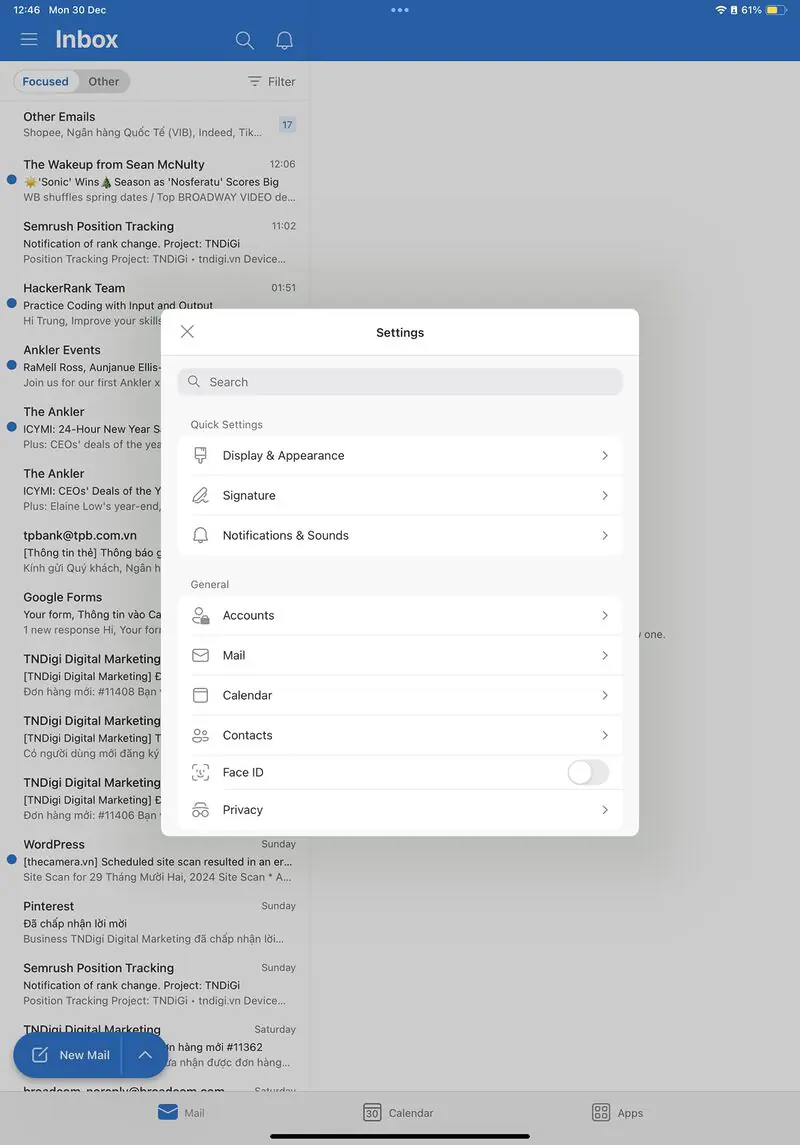Click the Face ID icon
The image size is (800, 1145).
click(200, 773)
